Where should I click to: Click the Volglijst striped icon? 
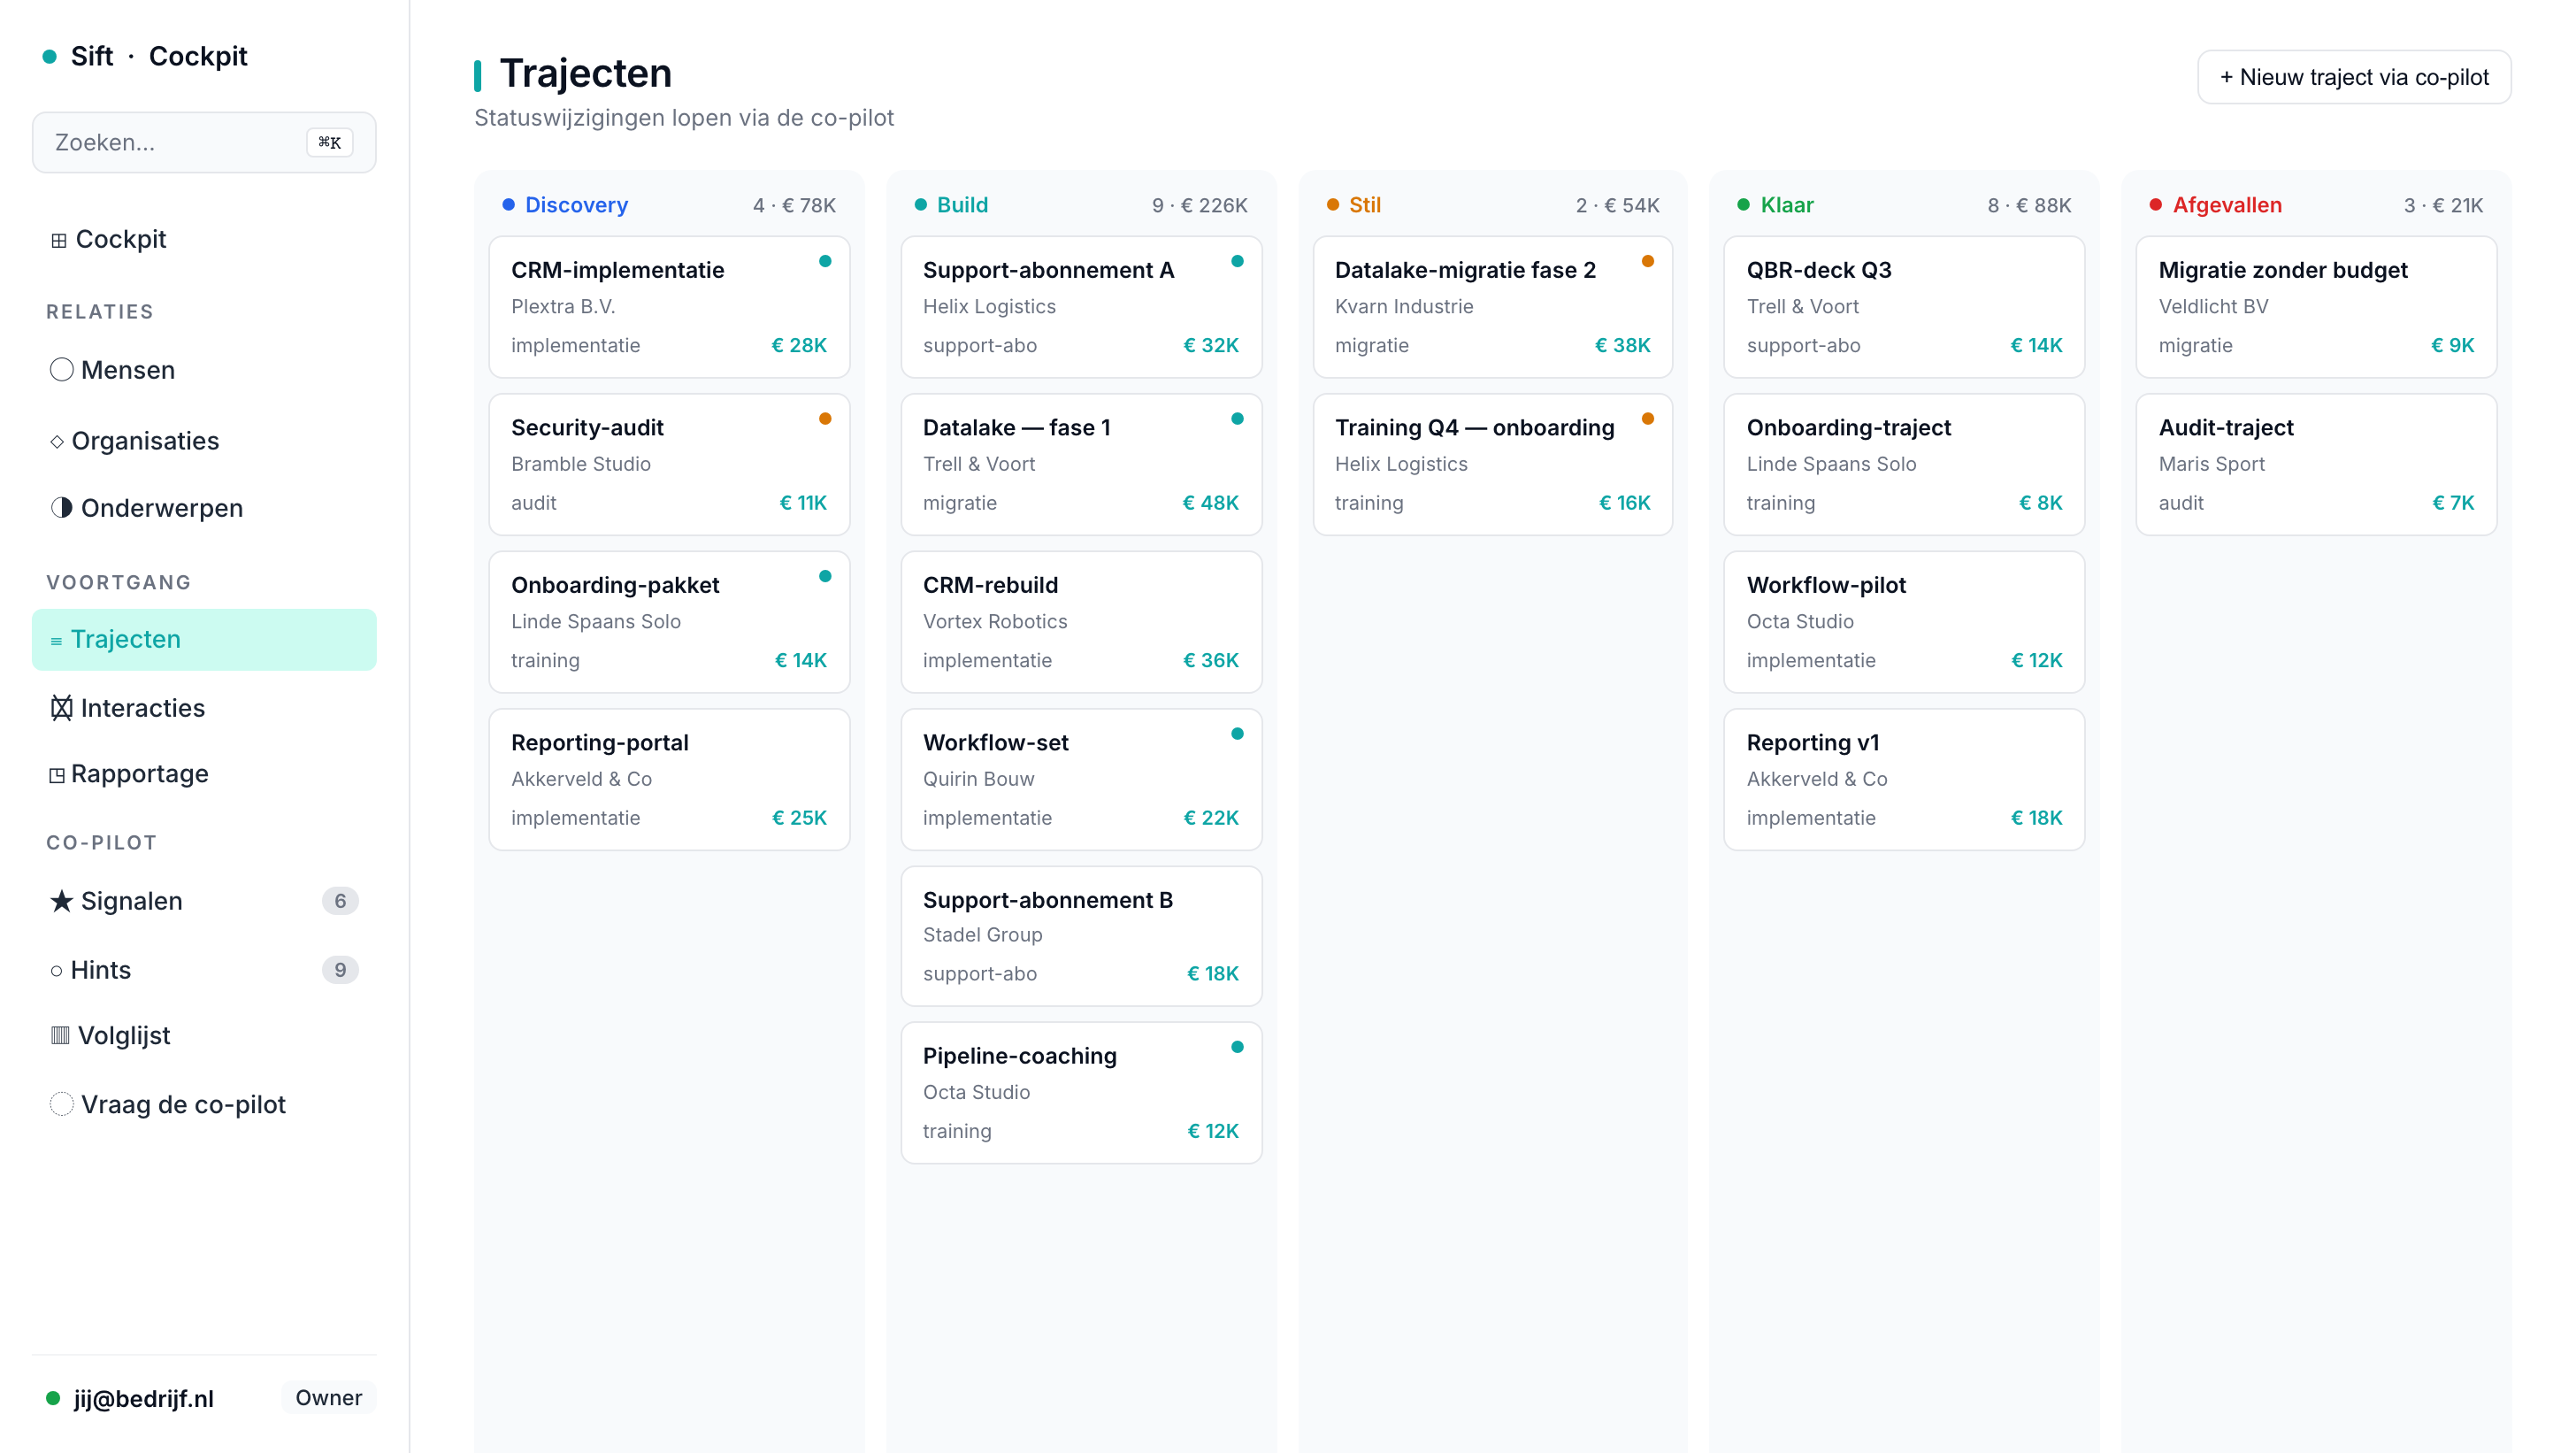click(x=60, y=1036)
